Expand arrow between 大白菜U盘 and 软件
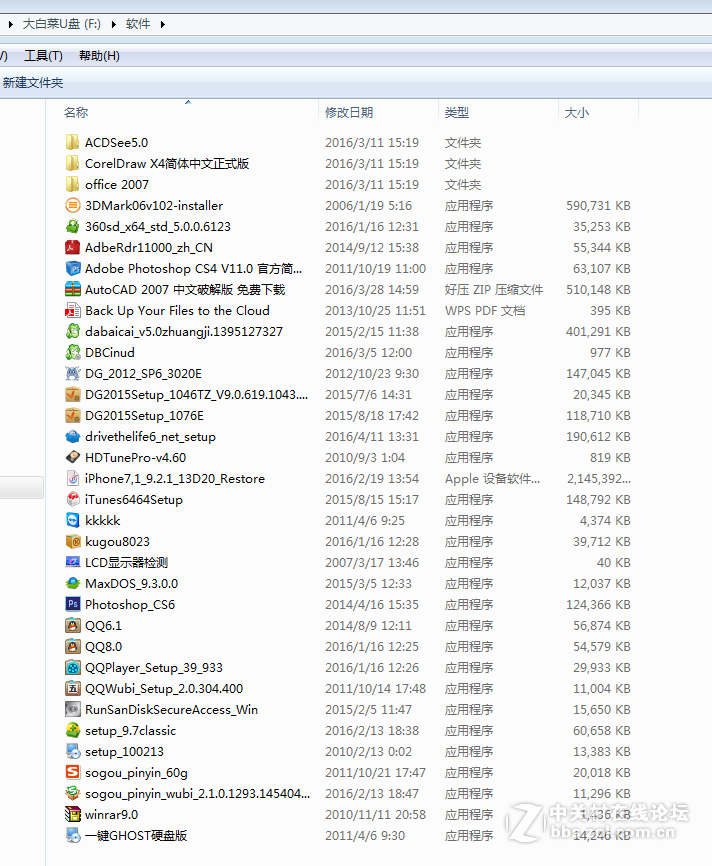 tap(114, 24)
